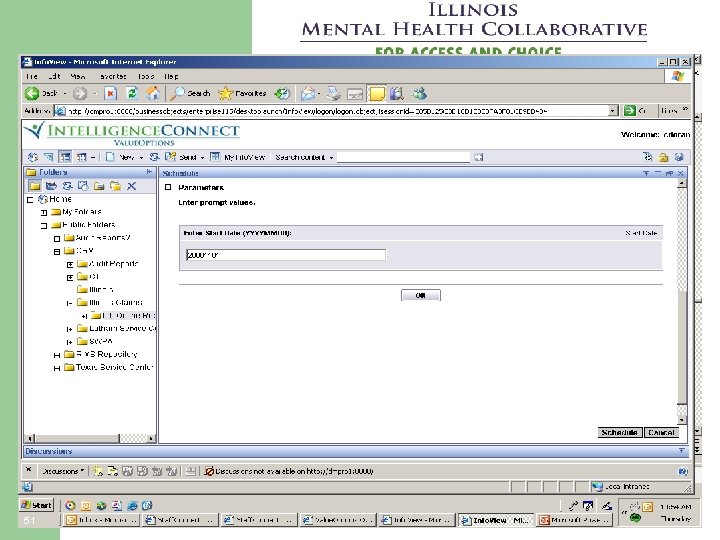720x540 pixels.
Task: Select the Audit Reports folder
Action: pos(113,264)
